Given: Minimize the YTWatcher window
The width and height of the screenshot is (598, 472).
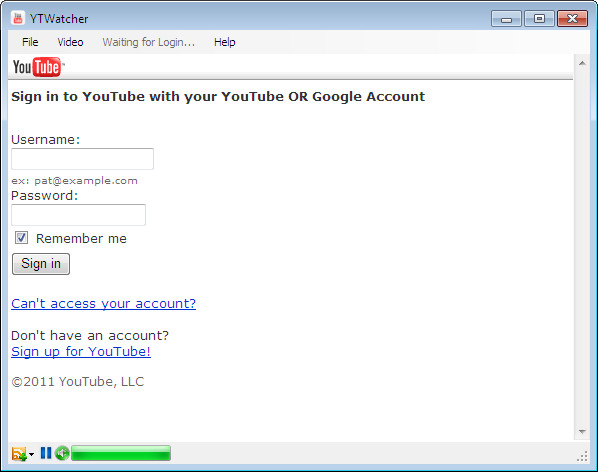Looking at the screenshot, I should point(506,19).
